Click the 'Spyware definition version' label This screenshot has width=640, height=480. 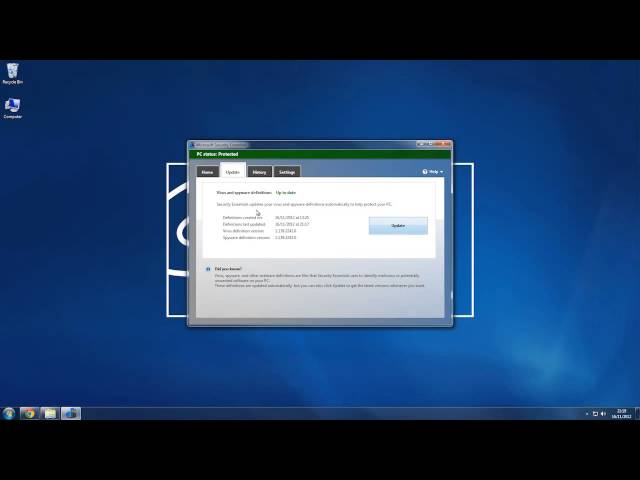tap(246, 237)
